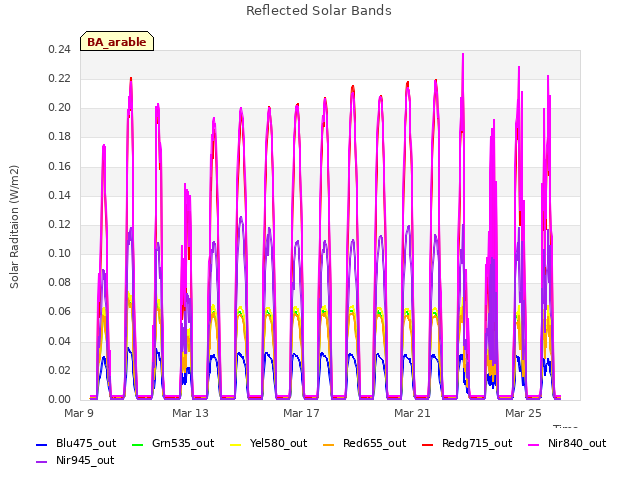Click the 0.20 y-axis tick label
This screenshot has height=480, width=640.
pyautogui.click(x=60, y=108)
